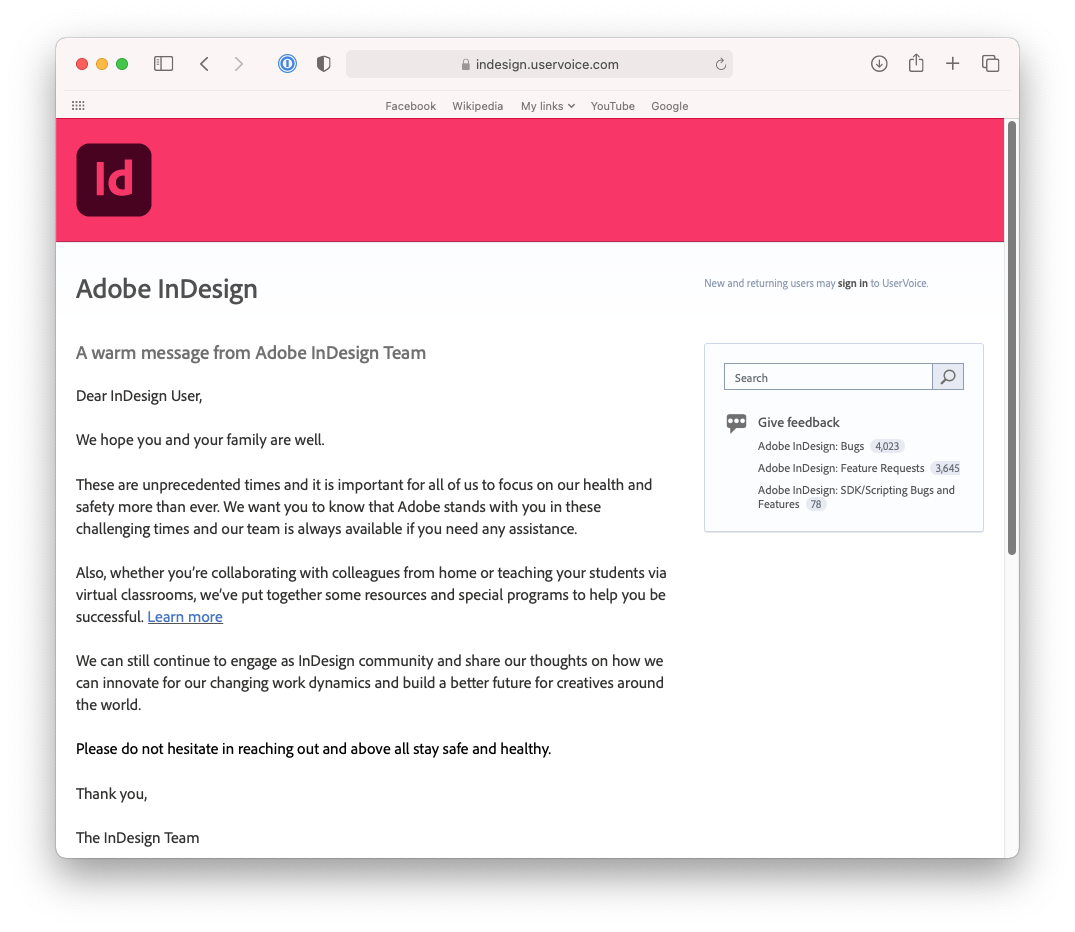Open the Wikipedia bookmark
The width and height of the screenshot is (1075, 932).
(477, 106)
